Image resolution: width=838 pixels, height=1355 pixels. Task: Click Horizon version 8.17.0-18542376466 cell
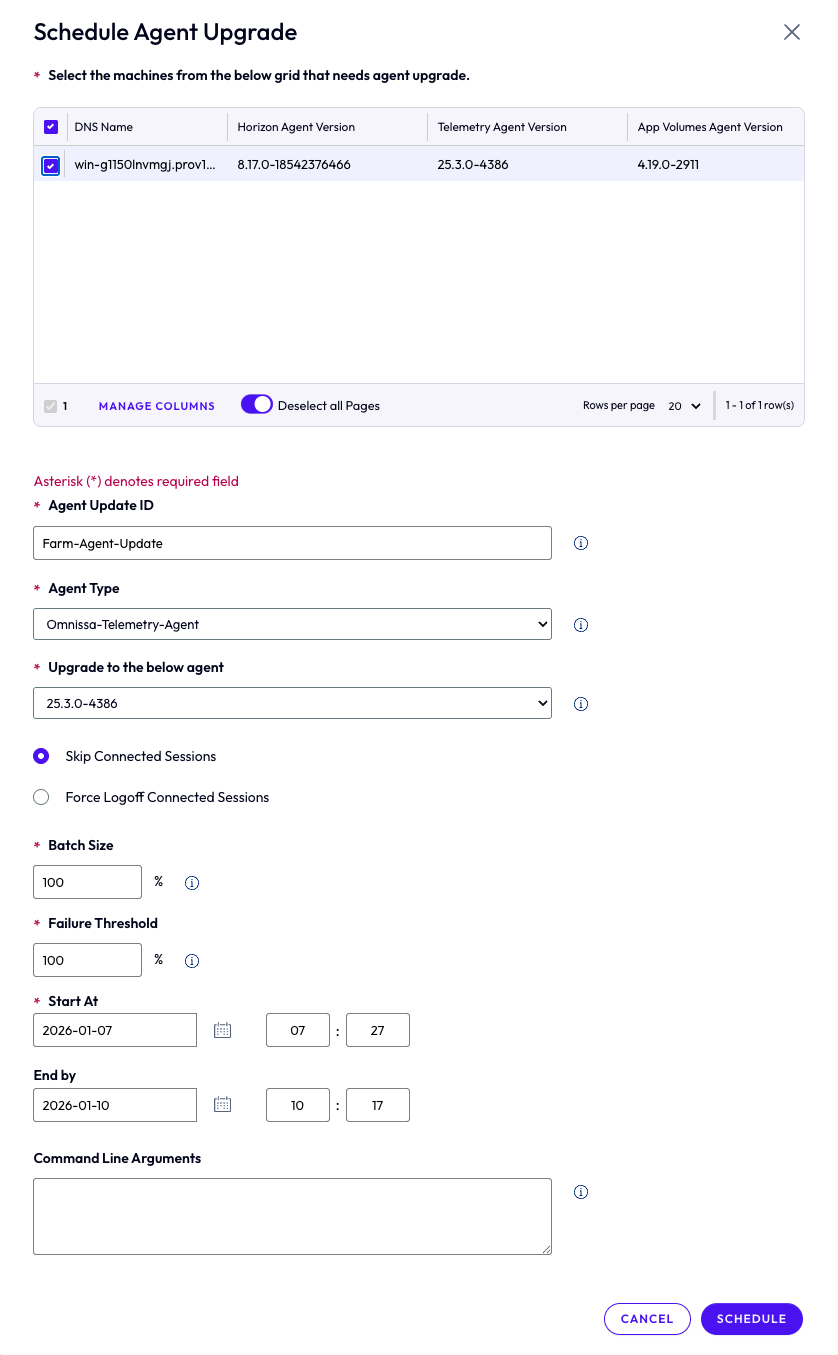coord(294,164)
